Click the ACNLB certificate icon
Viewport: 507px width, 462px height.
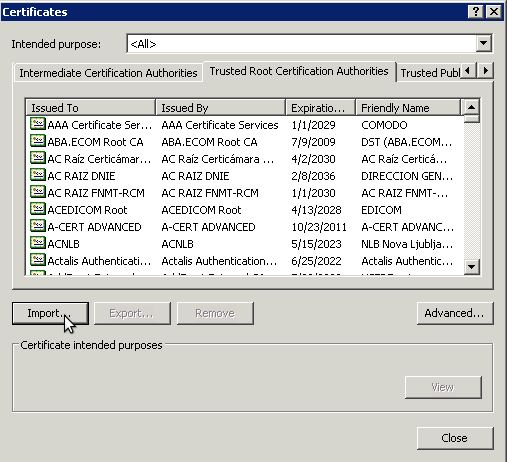(38, 243)
